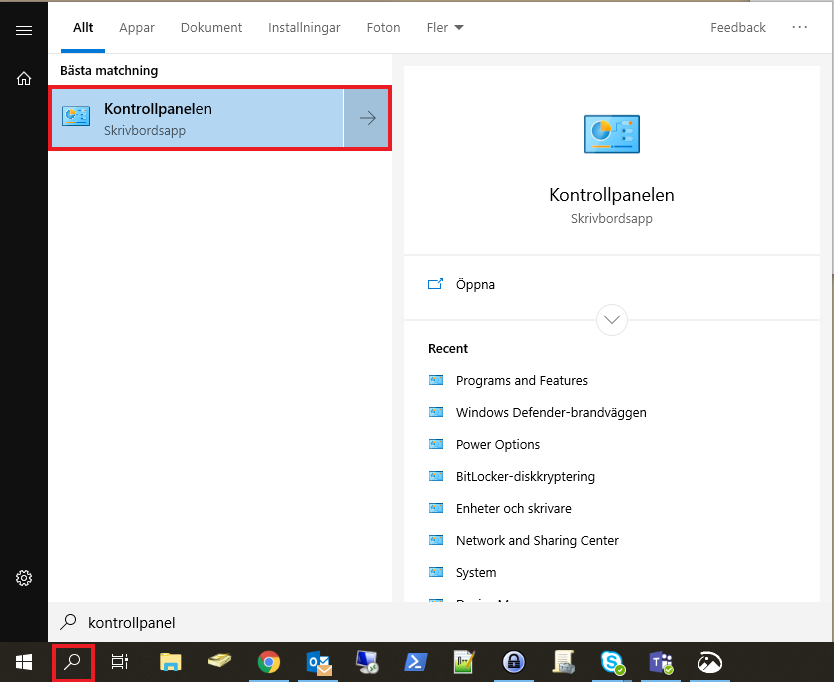Viewport: 834px width, 682px height.
Task: Open the Kontrollpanelen best match result
Action: point(197,118)
